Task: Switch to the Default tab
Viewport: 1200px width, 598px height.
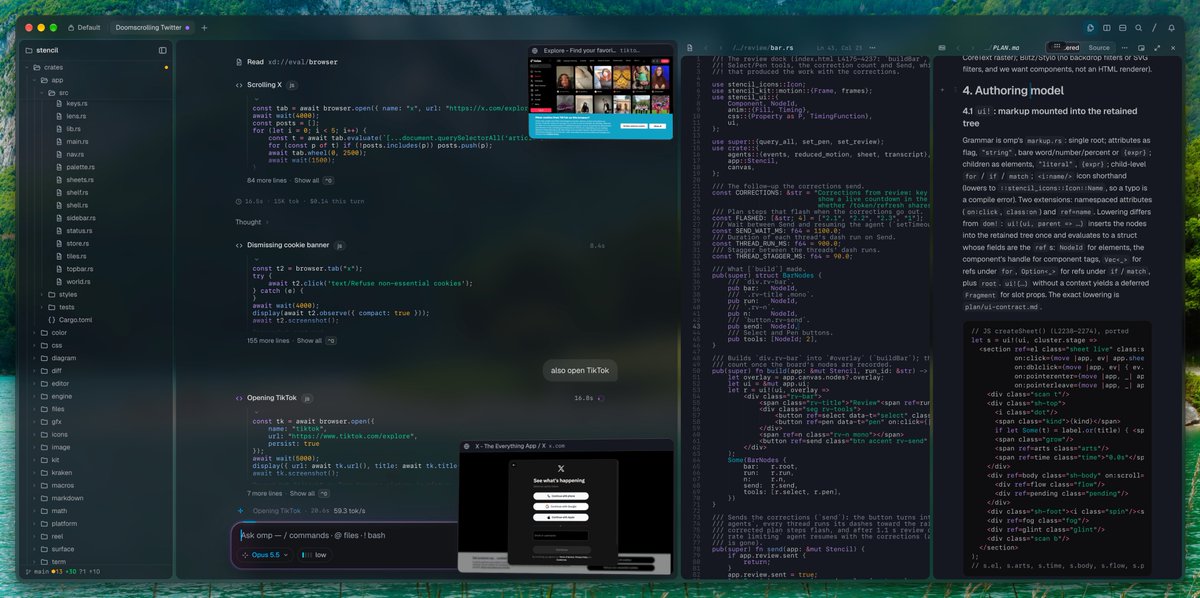Action: coord(85,28)
